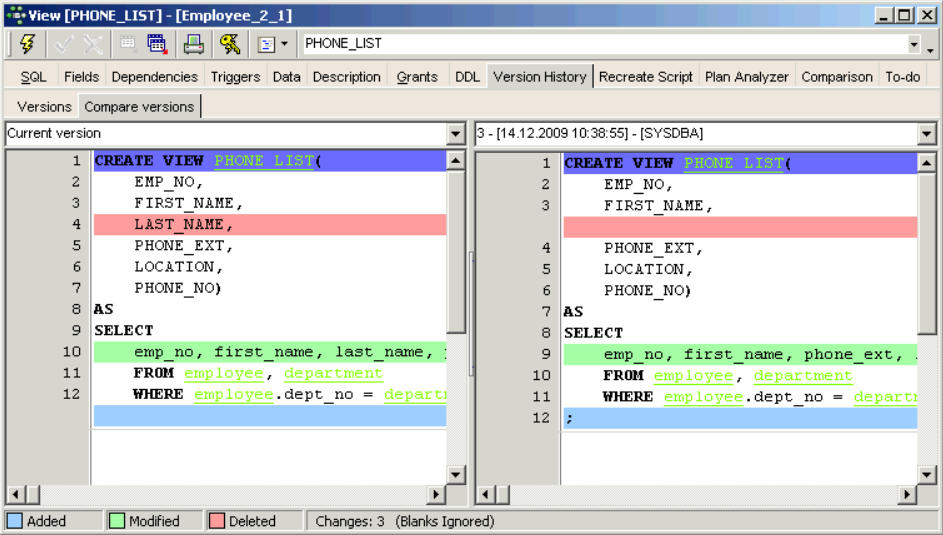943x535 pixels.
Task: Expand the version 3 SYSDBA dropdown
Action: (x=926, y=133)
